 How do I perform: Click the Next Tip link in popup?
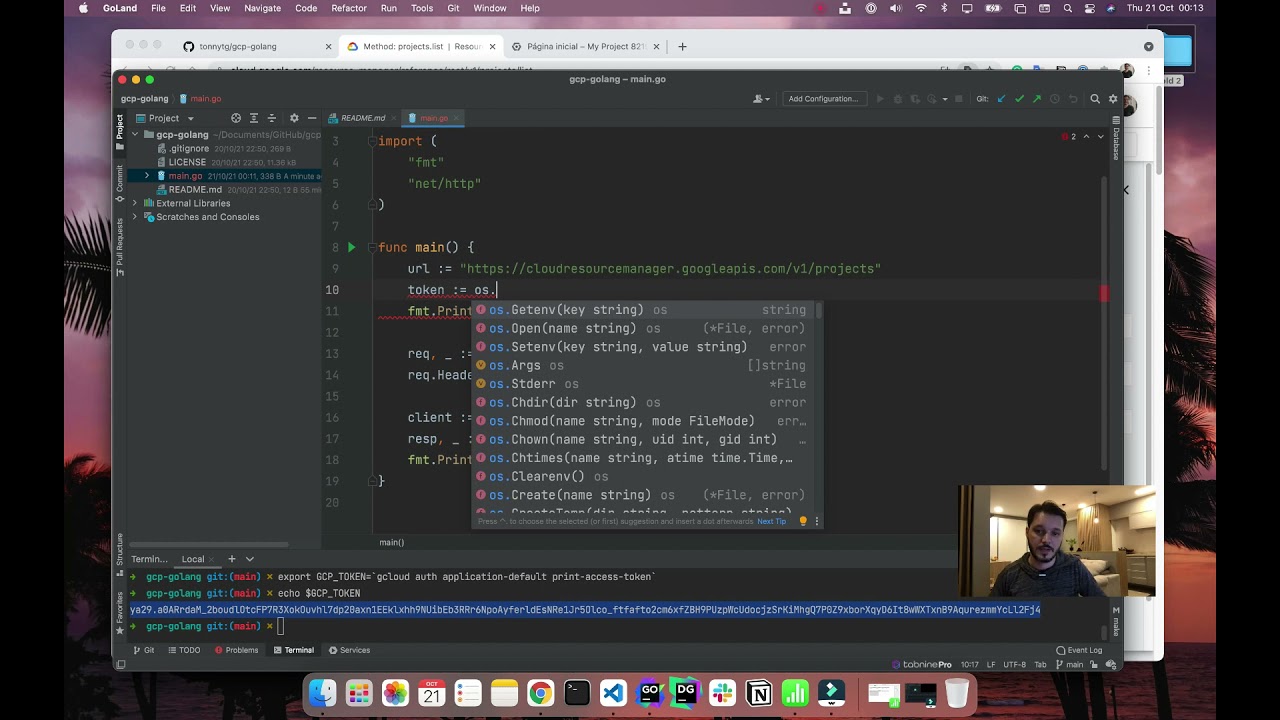click(771, 521)
